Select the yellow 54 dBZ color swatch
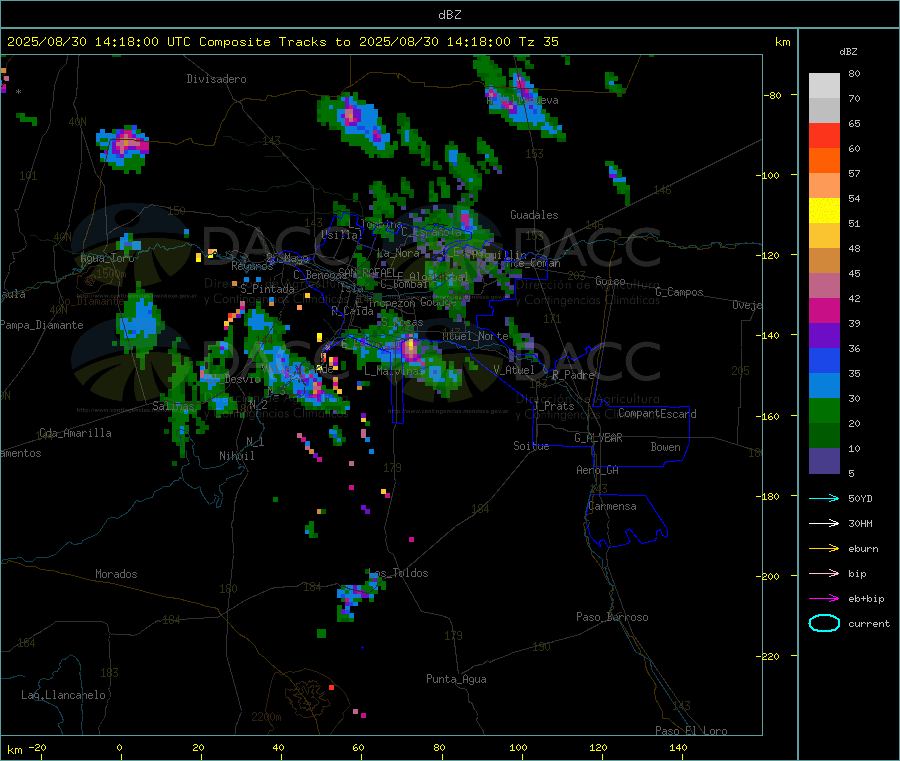 [824, 211]
